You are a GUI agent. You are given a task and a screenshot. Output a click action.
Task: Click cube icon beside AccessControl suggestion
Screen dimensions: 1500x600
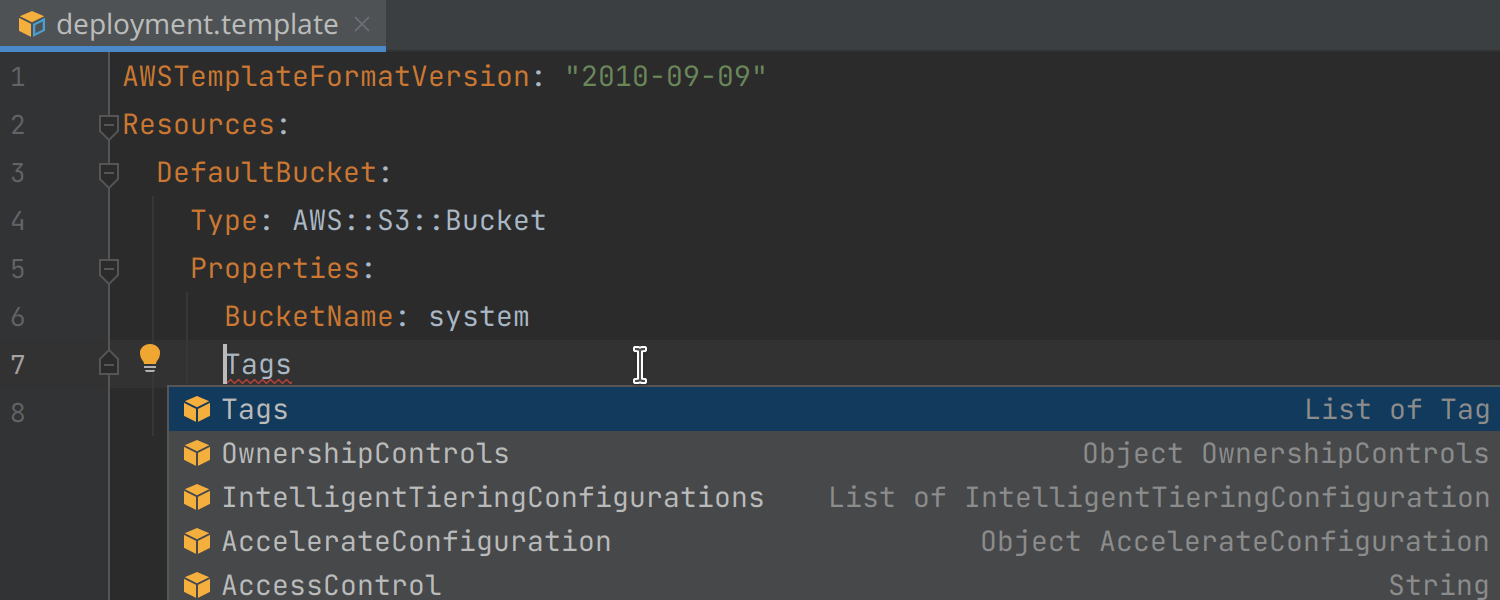tap(197, 584)
